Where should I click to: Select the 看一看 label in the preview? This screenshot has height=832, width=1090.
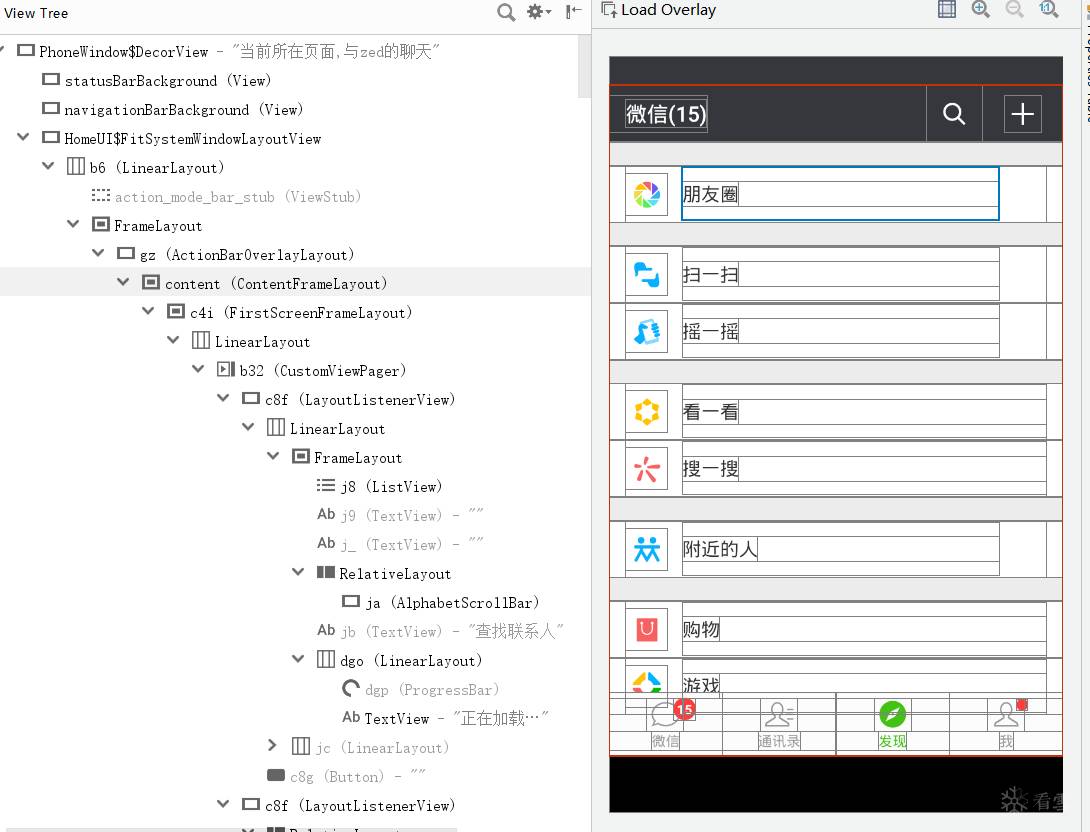pyautogui.click(x=710, y=412)
